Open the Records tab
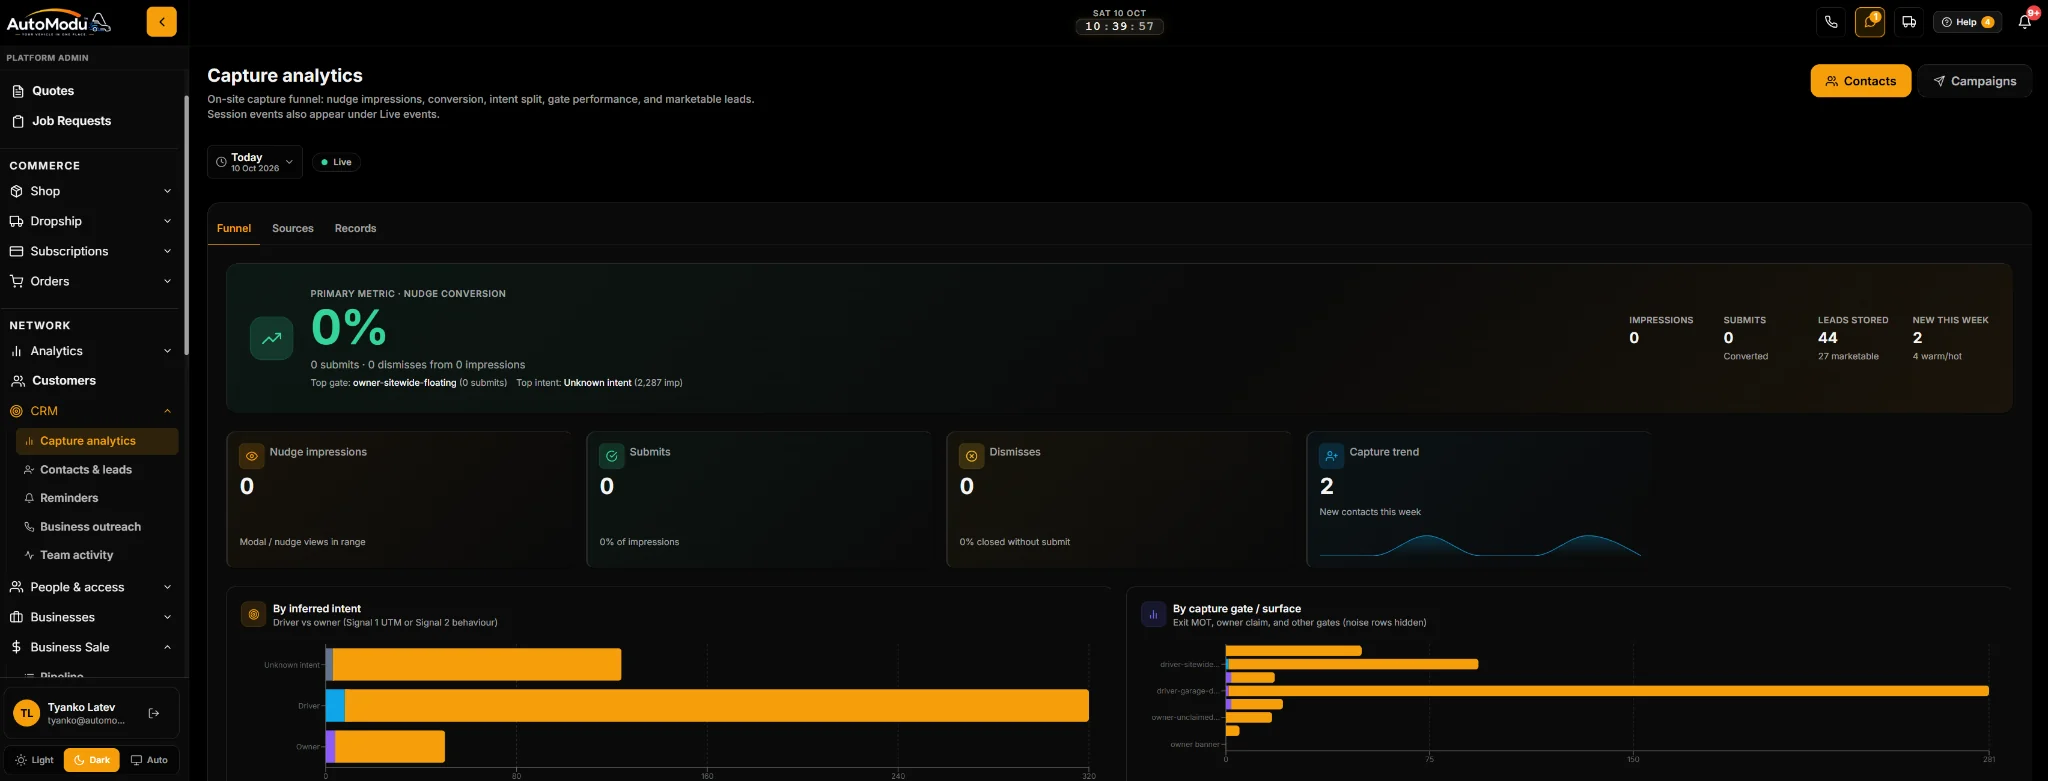The image size is (2048, 781). (355, 228)
